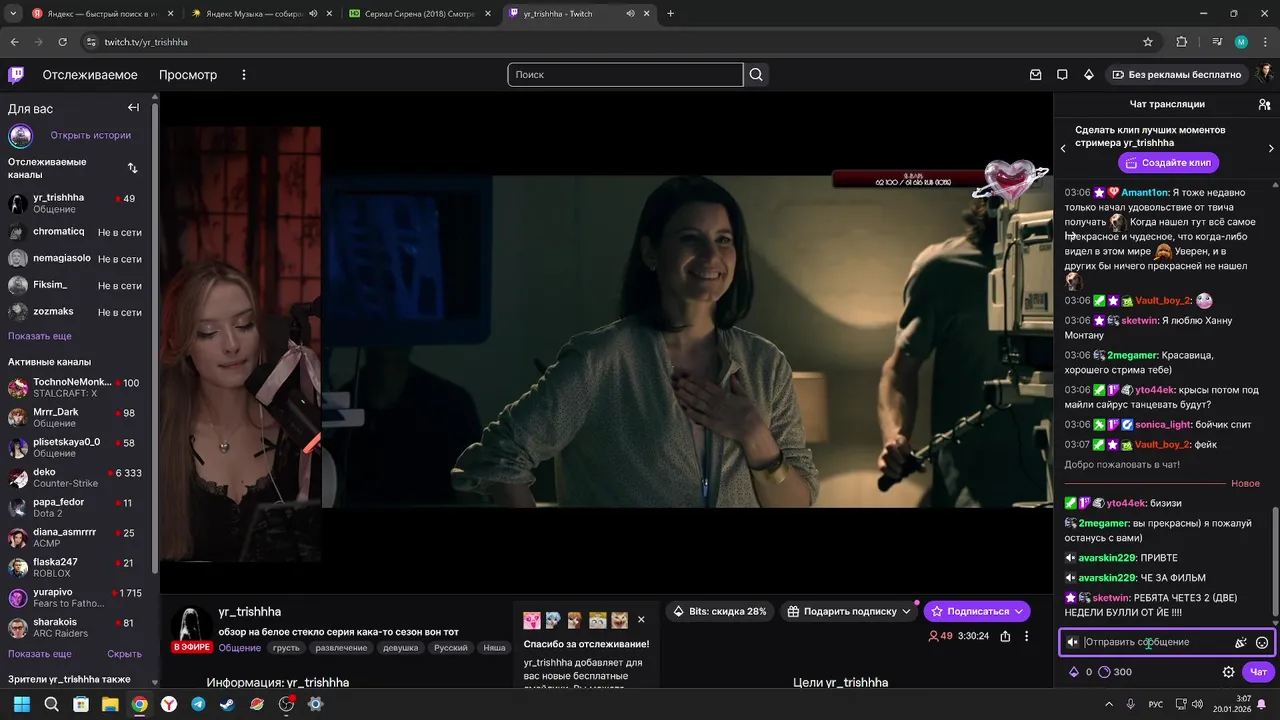The image size is (1280, 720).
Task: Open a new browser tab
Action: pos(670,14)
